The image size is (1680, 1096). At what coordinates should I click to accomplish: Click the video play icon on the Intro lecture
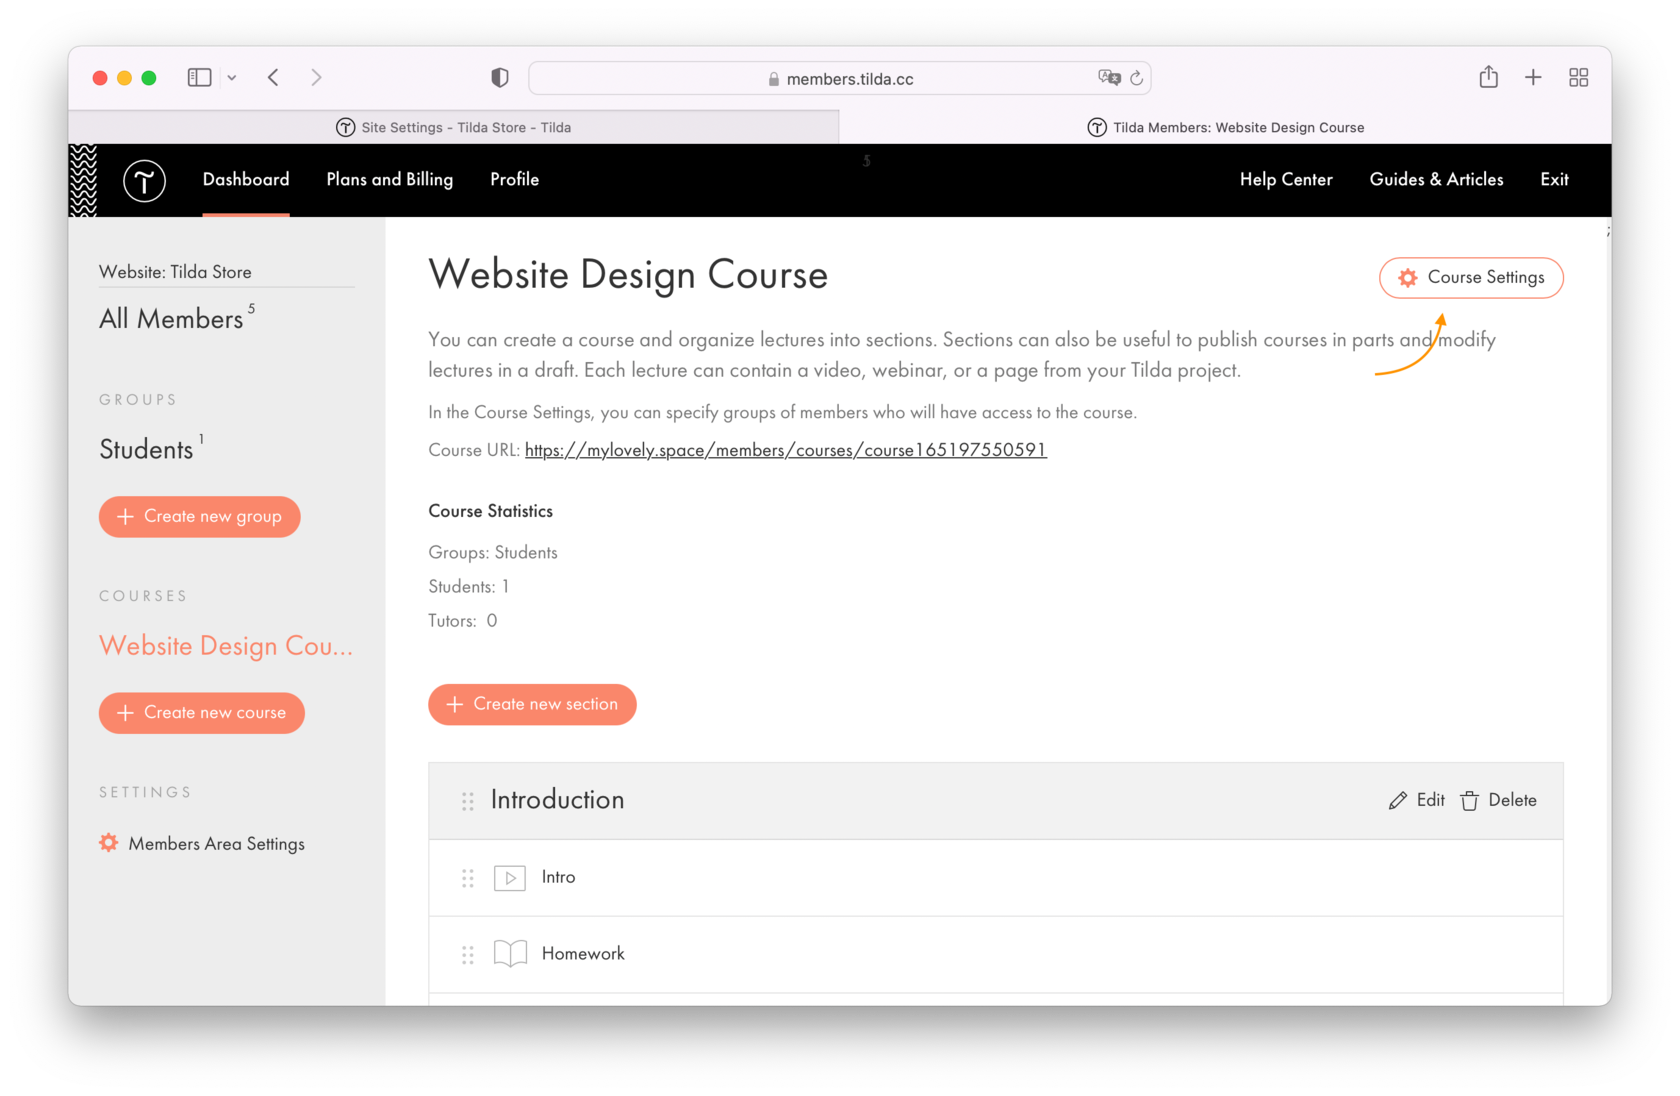pos(510,877)
